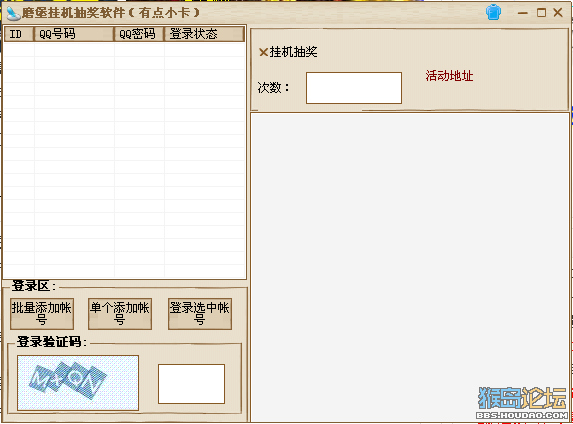Click the application icon in title bar
This screenshot has width=573, height=424.
coord(13,13)
